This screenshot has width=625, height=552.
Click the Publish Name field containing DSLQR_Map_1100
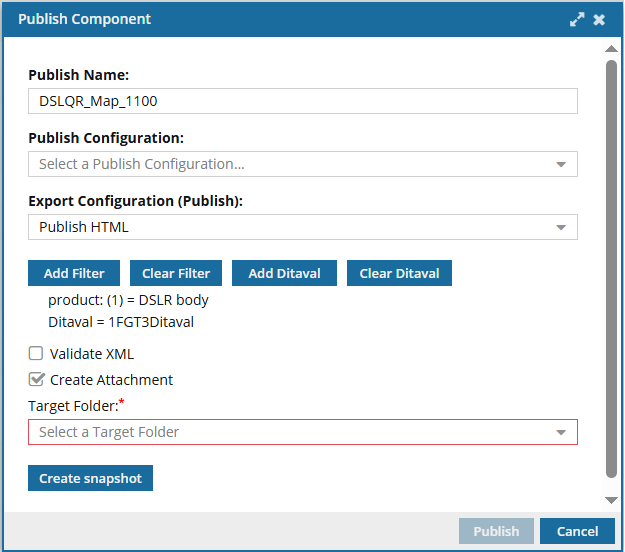click(x=302, y=101)
